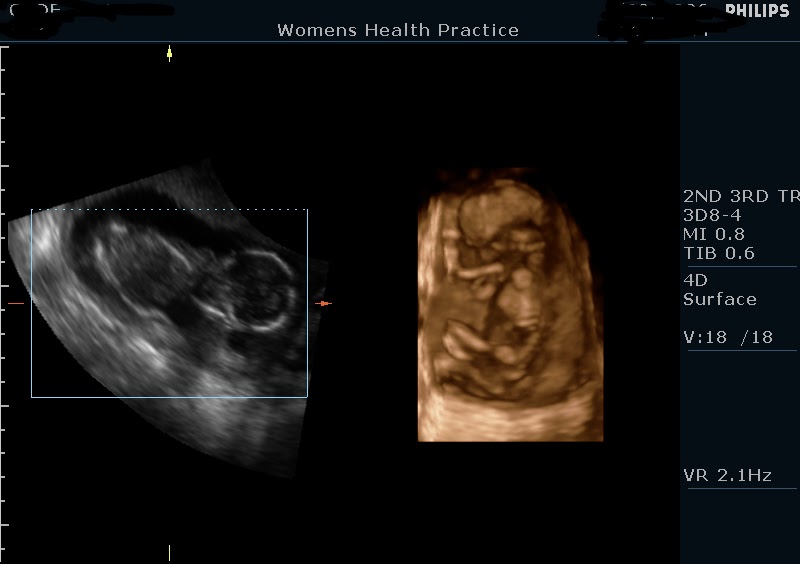This screenshot has height=564, width=800.
Task: Click the dotted top edge of ROI box
Action: coord(169,209)
